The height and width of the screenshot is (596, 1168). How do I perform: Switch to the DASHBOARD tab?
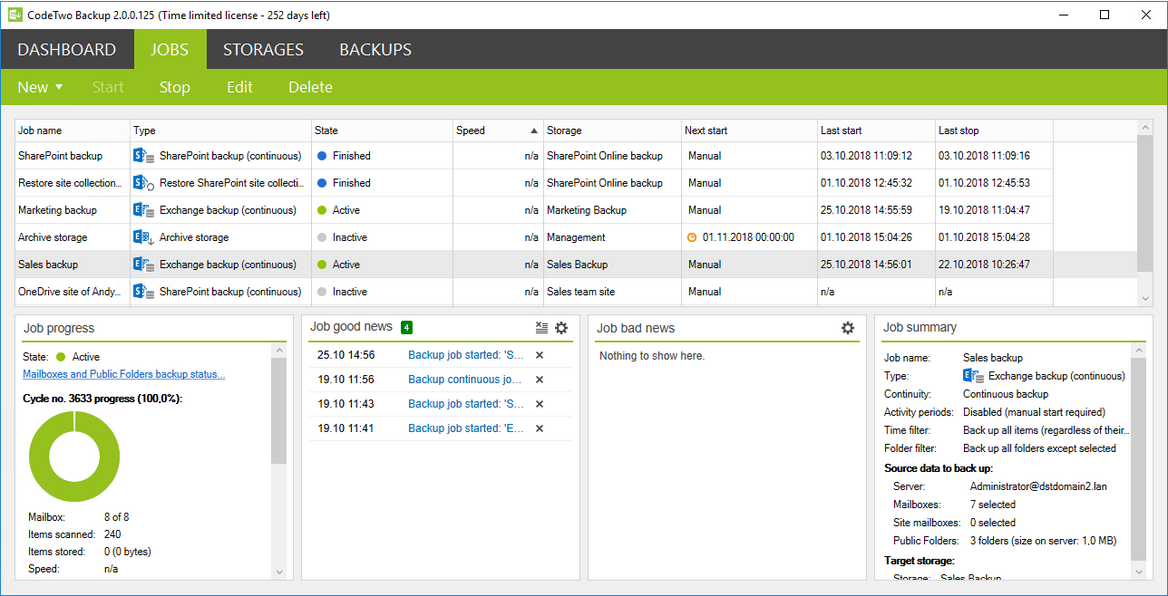66,49
